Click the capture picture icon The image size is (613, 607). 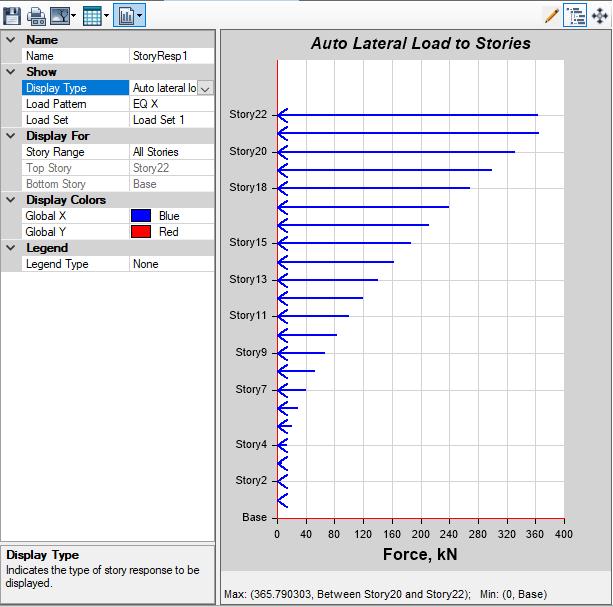coord(60,16)
